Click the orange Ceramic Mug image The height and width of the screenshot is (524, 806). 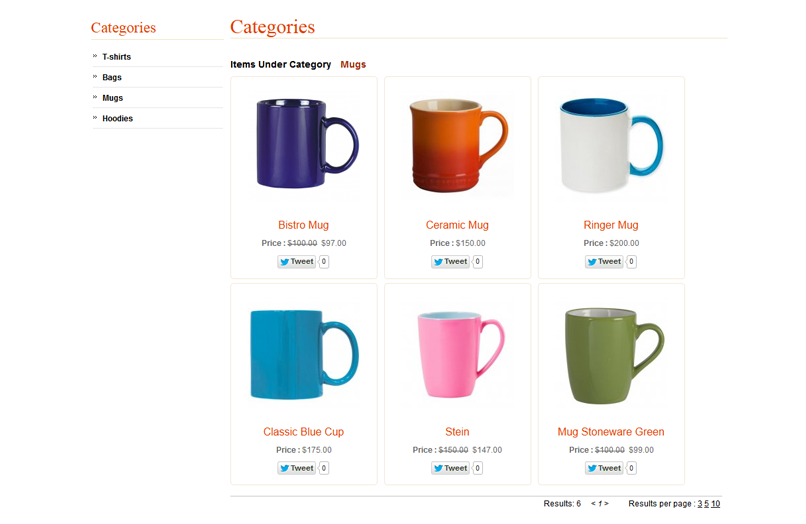point(457,145)
